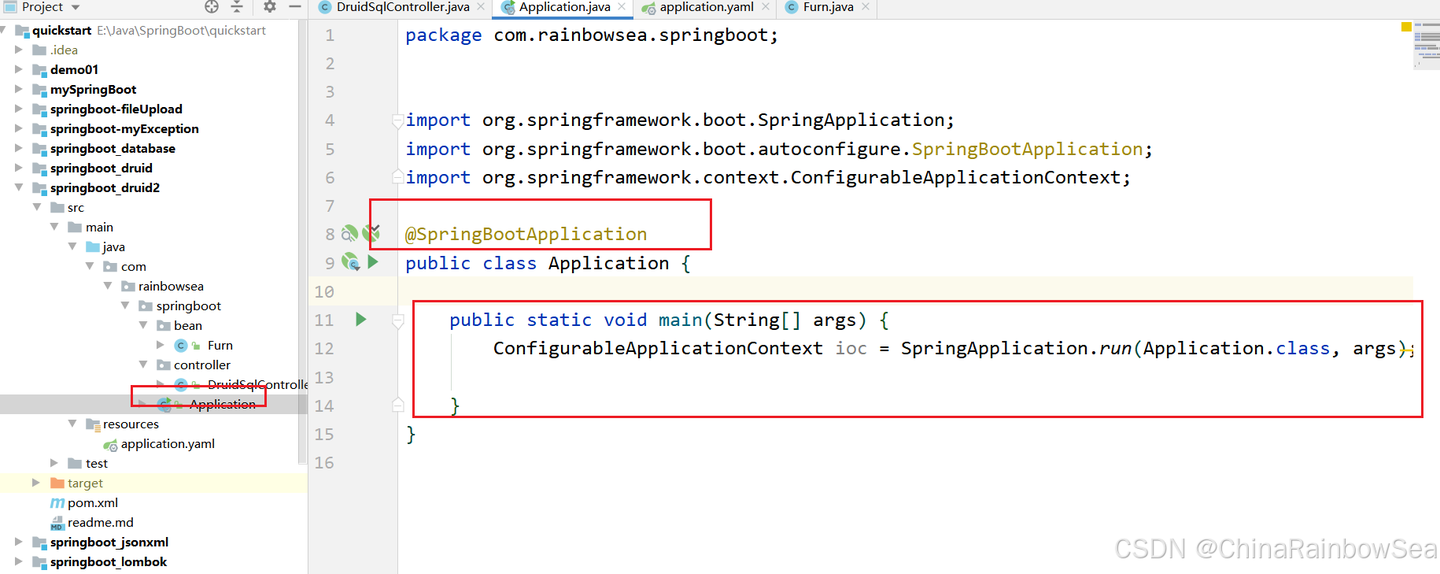Fold the main method at line 11
The image size is (1440, 574).
pyautogui.click(x=398, y=320)
